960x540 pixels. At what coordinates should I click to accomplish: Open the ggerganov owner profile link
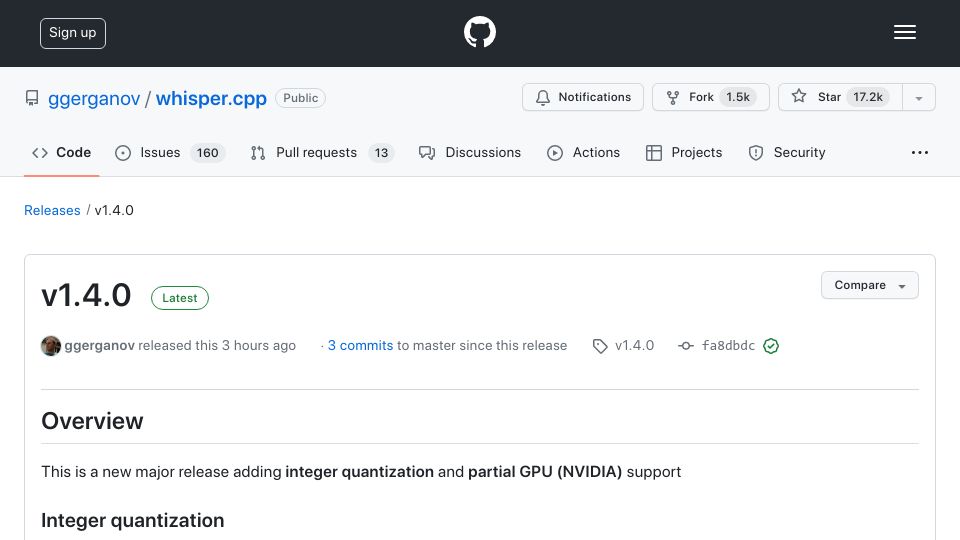coord(94,98)
